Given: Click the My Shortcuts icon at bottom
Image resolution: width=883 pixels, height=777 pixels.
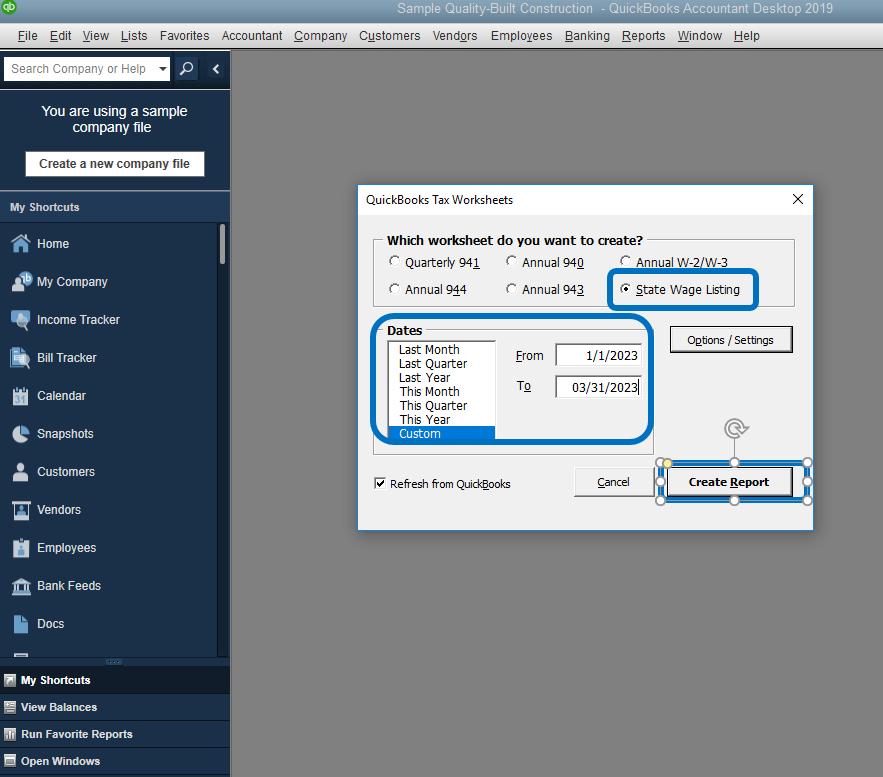Looking at the screenshot, I should point(10,680).
